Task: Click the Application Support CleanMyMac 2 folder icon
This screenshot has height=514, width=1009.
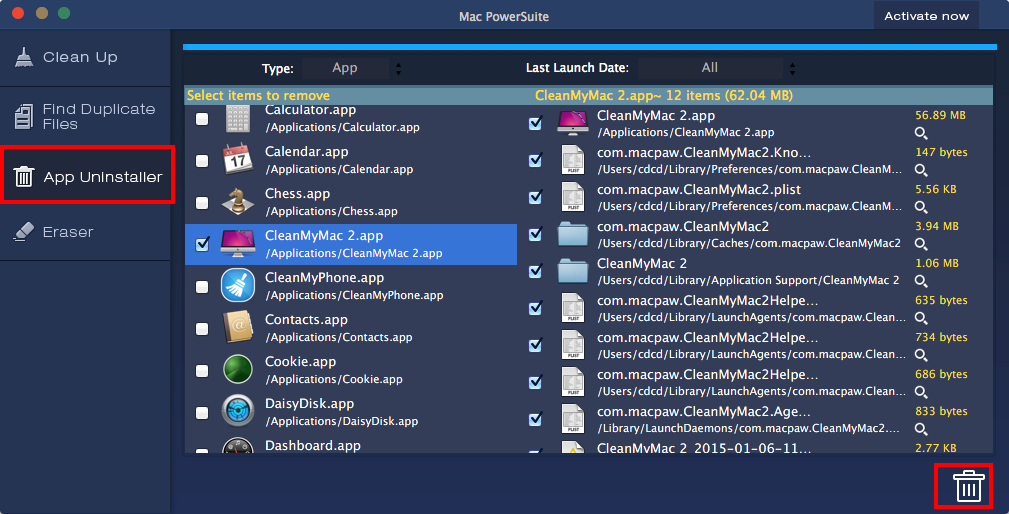Action: point(573,271)
